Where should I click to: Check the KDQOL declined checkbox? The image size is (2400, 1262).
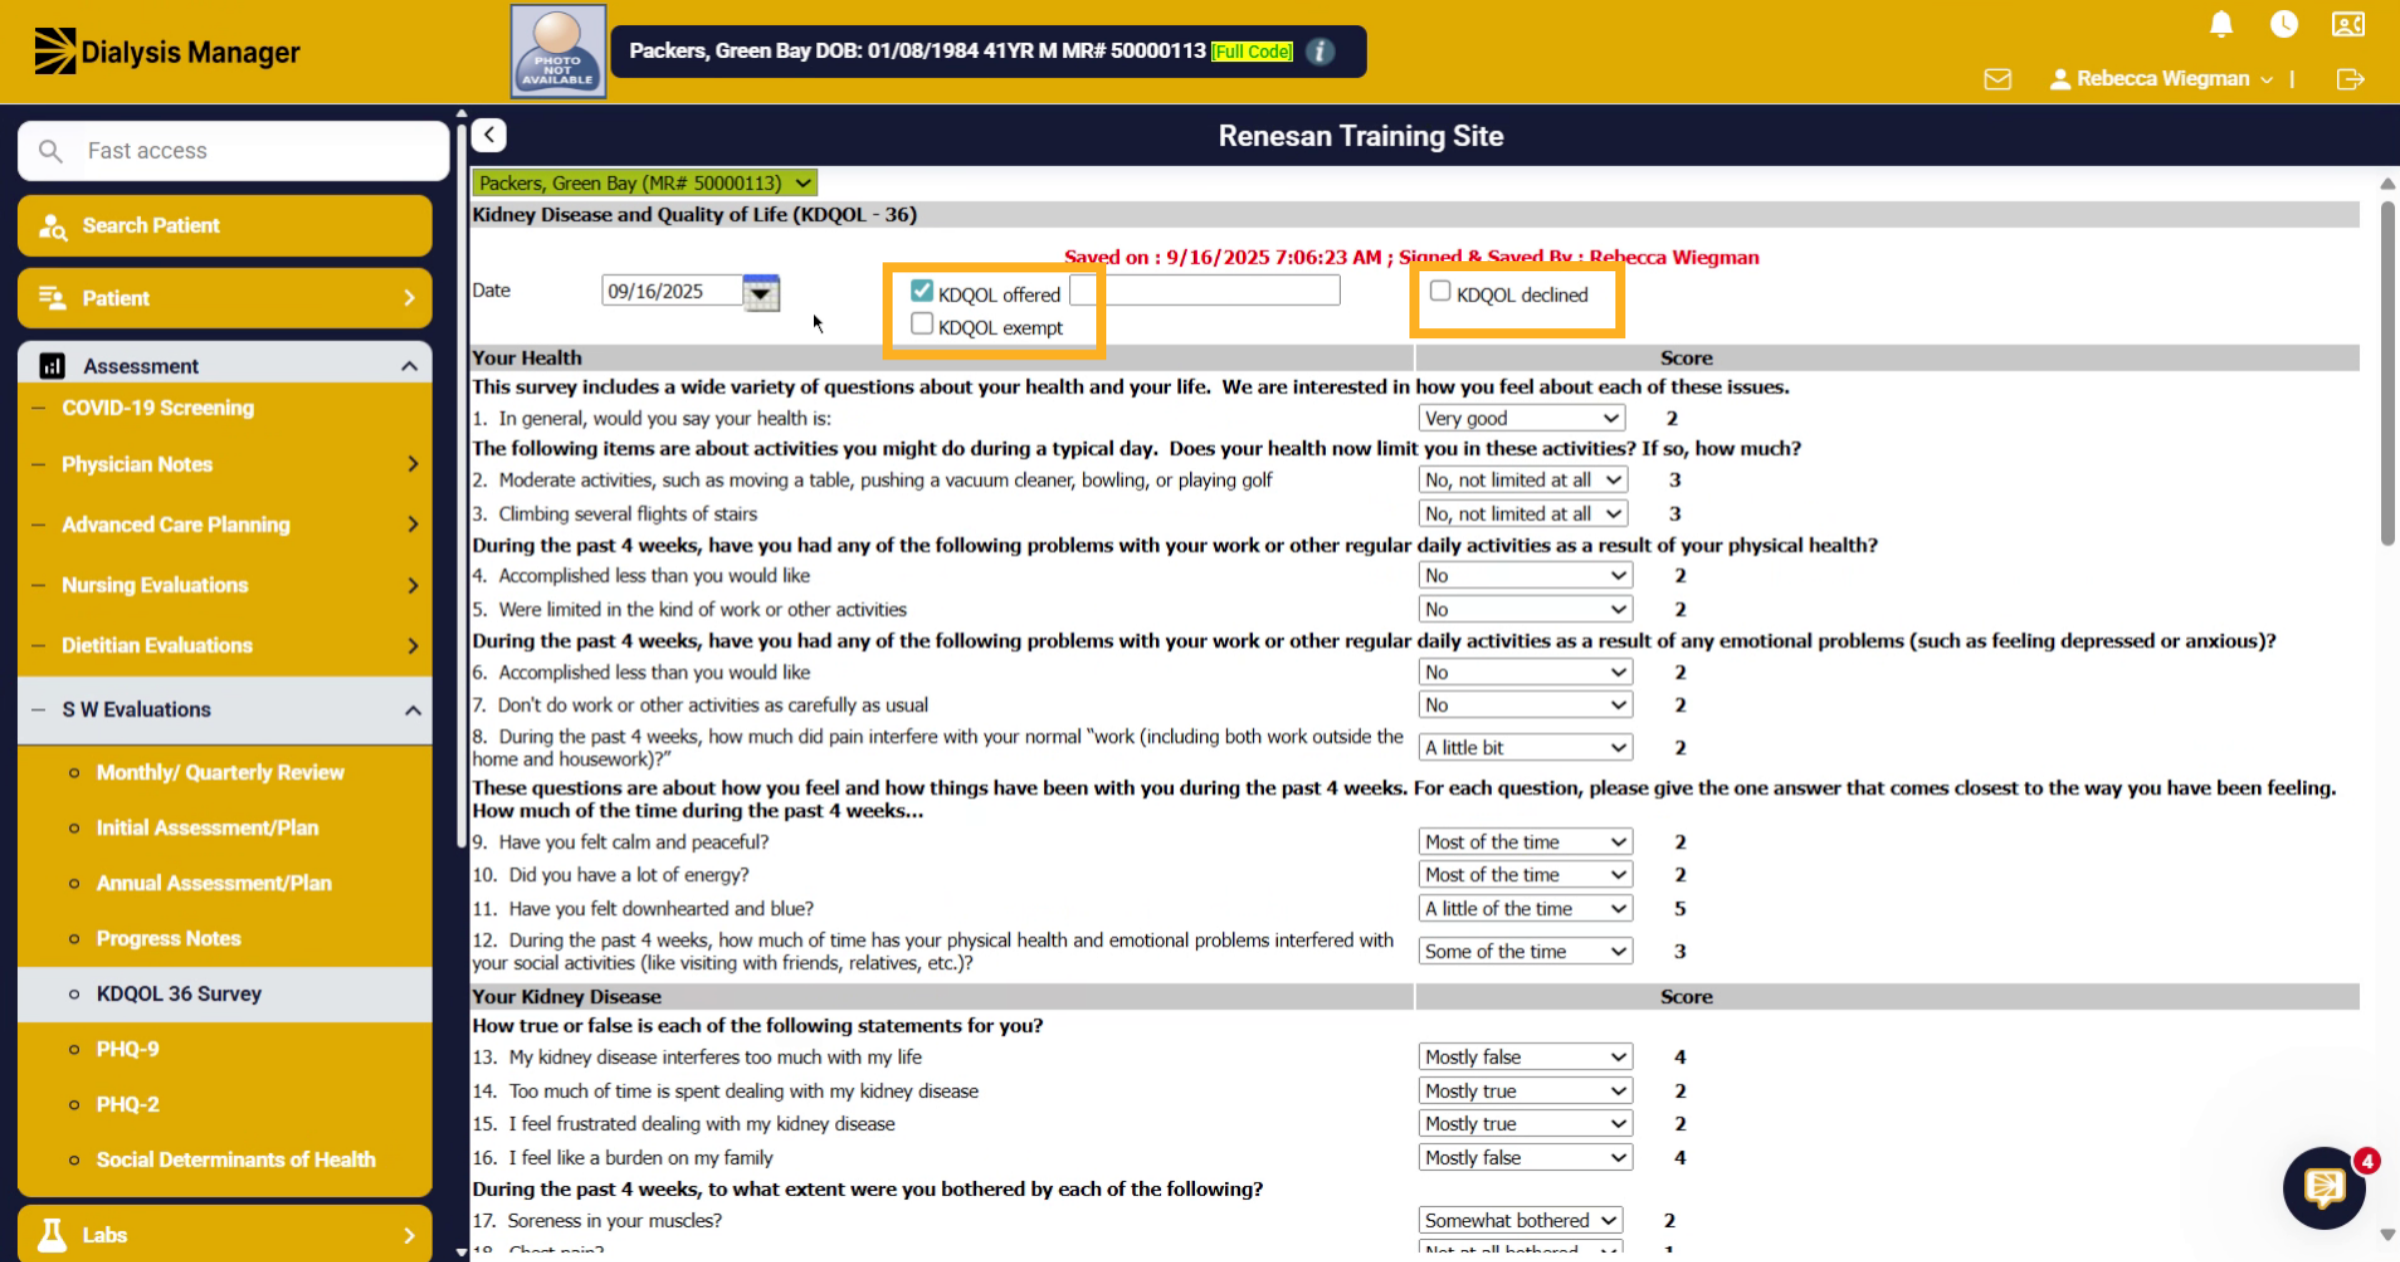pyautogui.click(x=1440, y=291)
